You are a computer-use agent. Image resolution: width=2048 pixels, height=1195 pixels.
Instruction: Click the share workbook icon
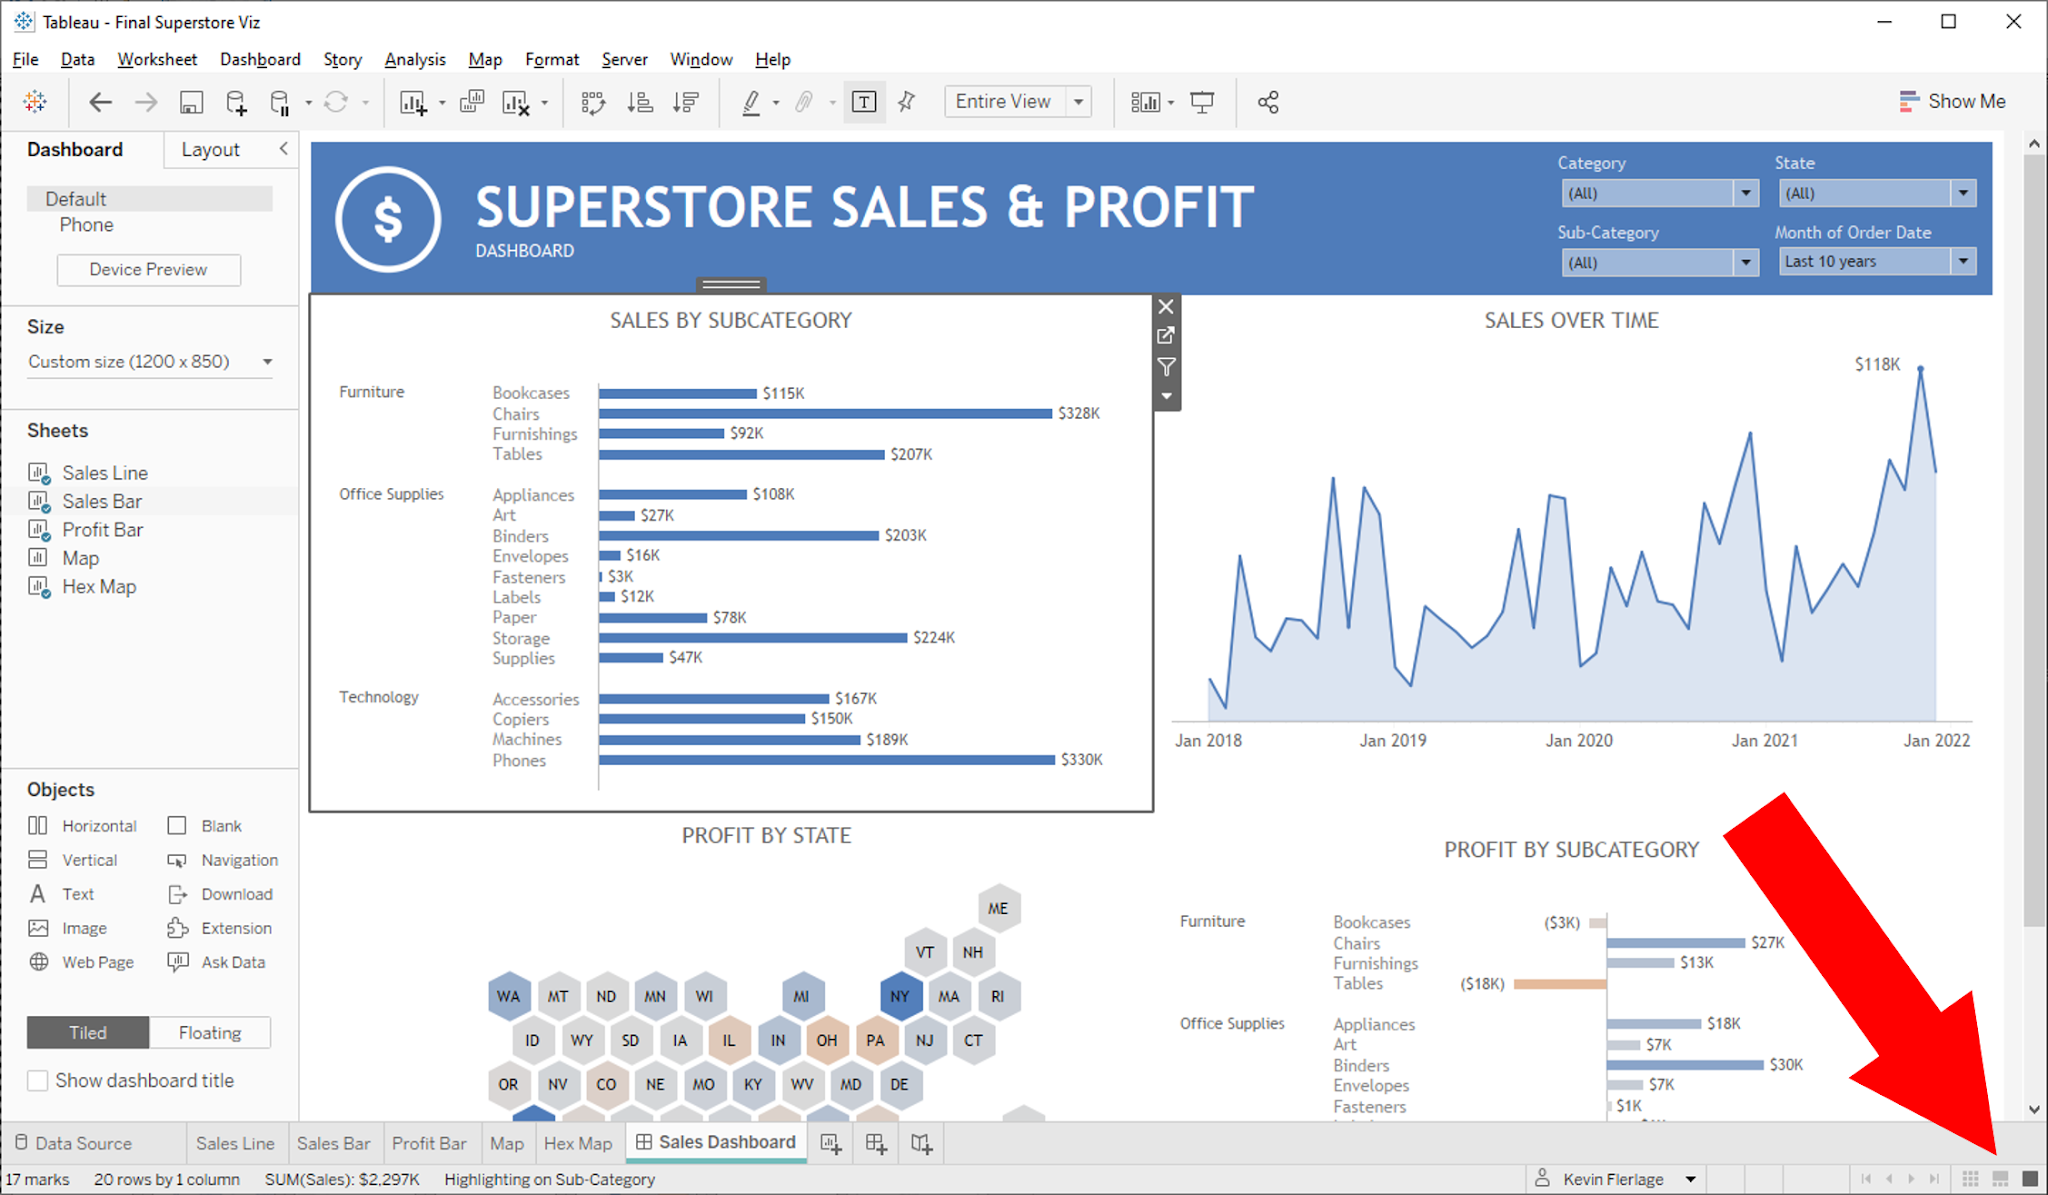pos(1268,102)
